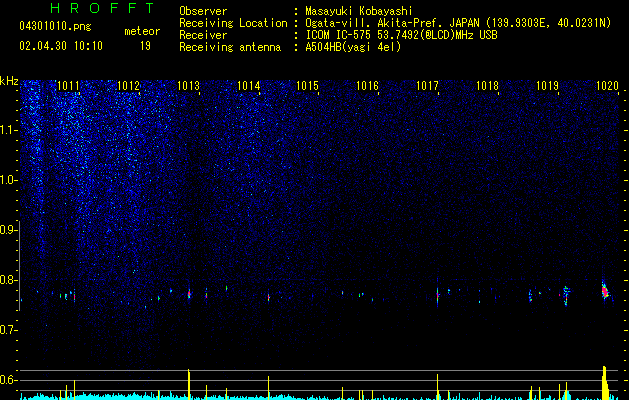The width and height of the screenshot is (629, 400).
Task: Click the meteor echo at 1017
Action: (438, 296)
